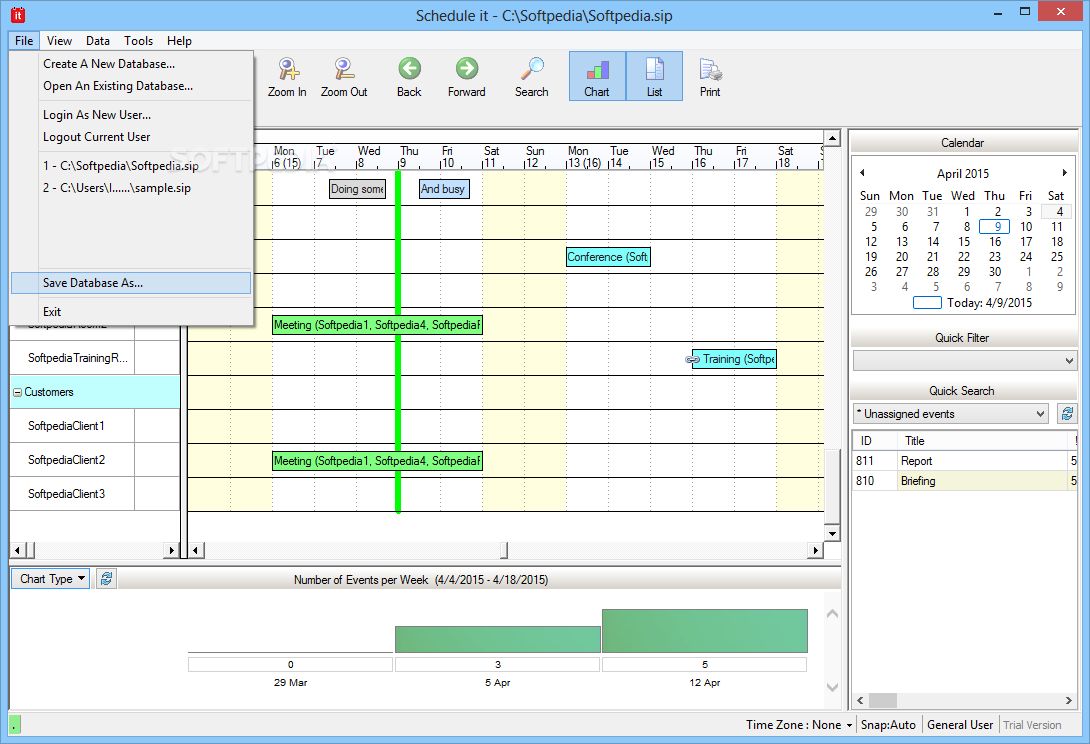Viewport: 1090px width, 744px height.
Task: Select Exit in File menu
Action: point(131,312)
